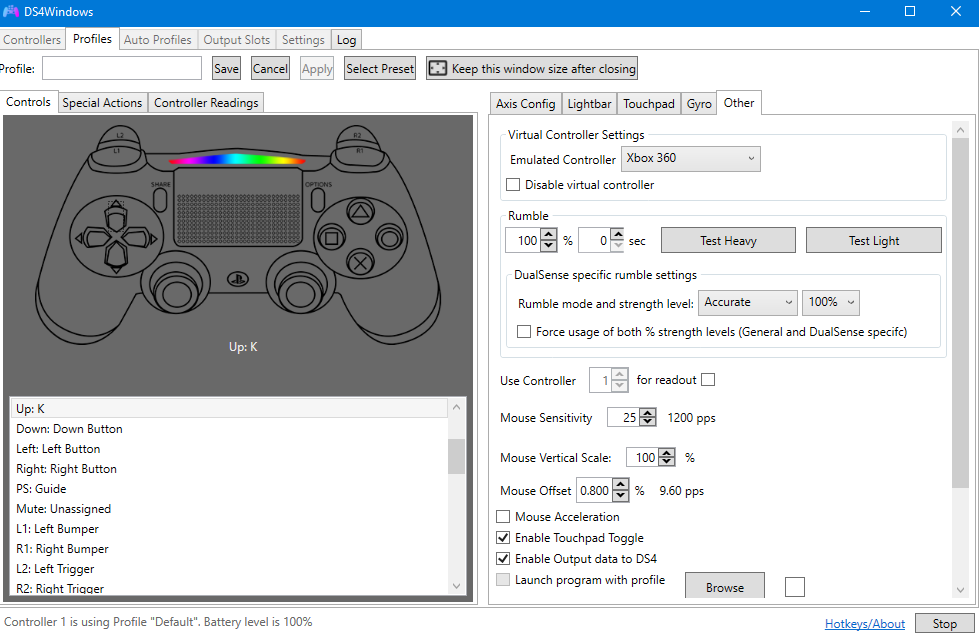Click the triangle button on the controller

pyautogui.click(x=358, y=211)
